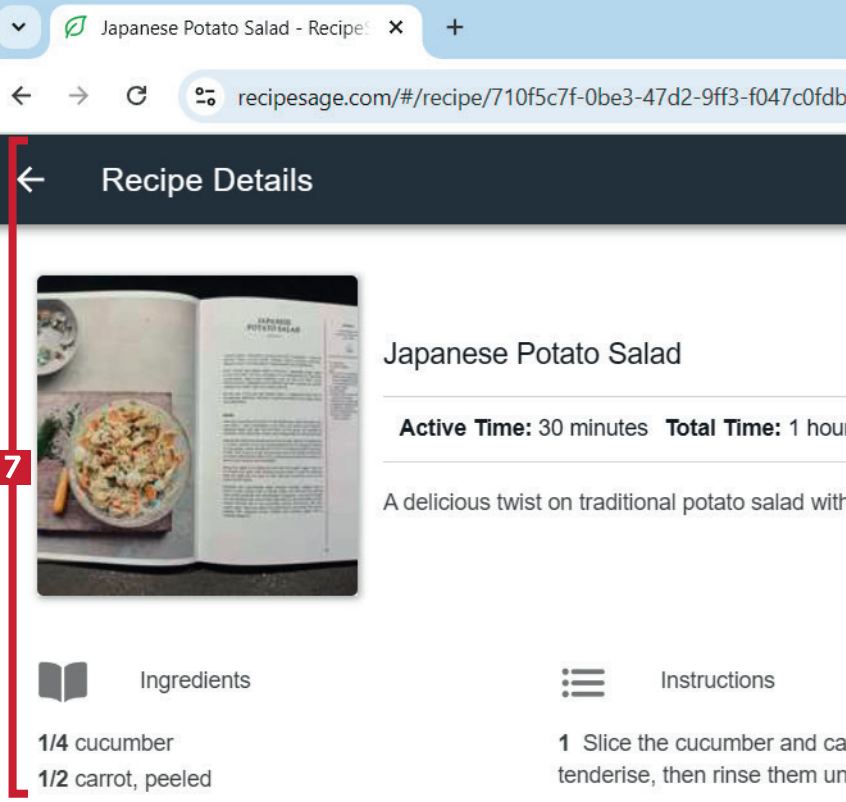Image resolution: width=846 pixels, height=802 pixels.
Task: Open the tab search chevron dropdown
Action: click(x=18, y=27)
